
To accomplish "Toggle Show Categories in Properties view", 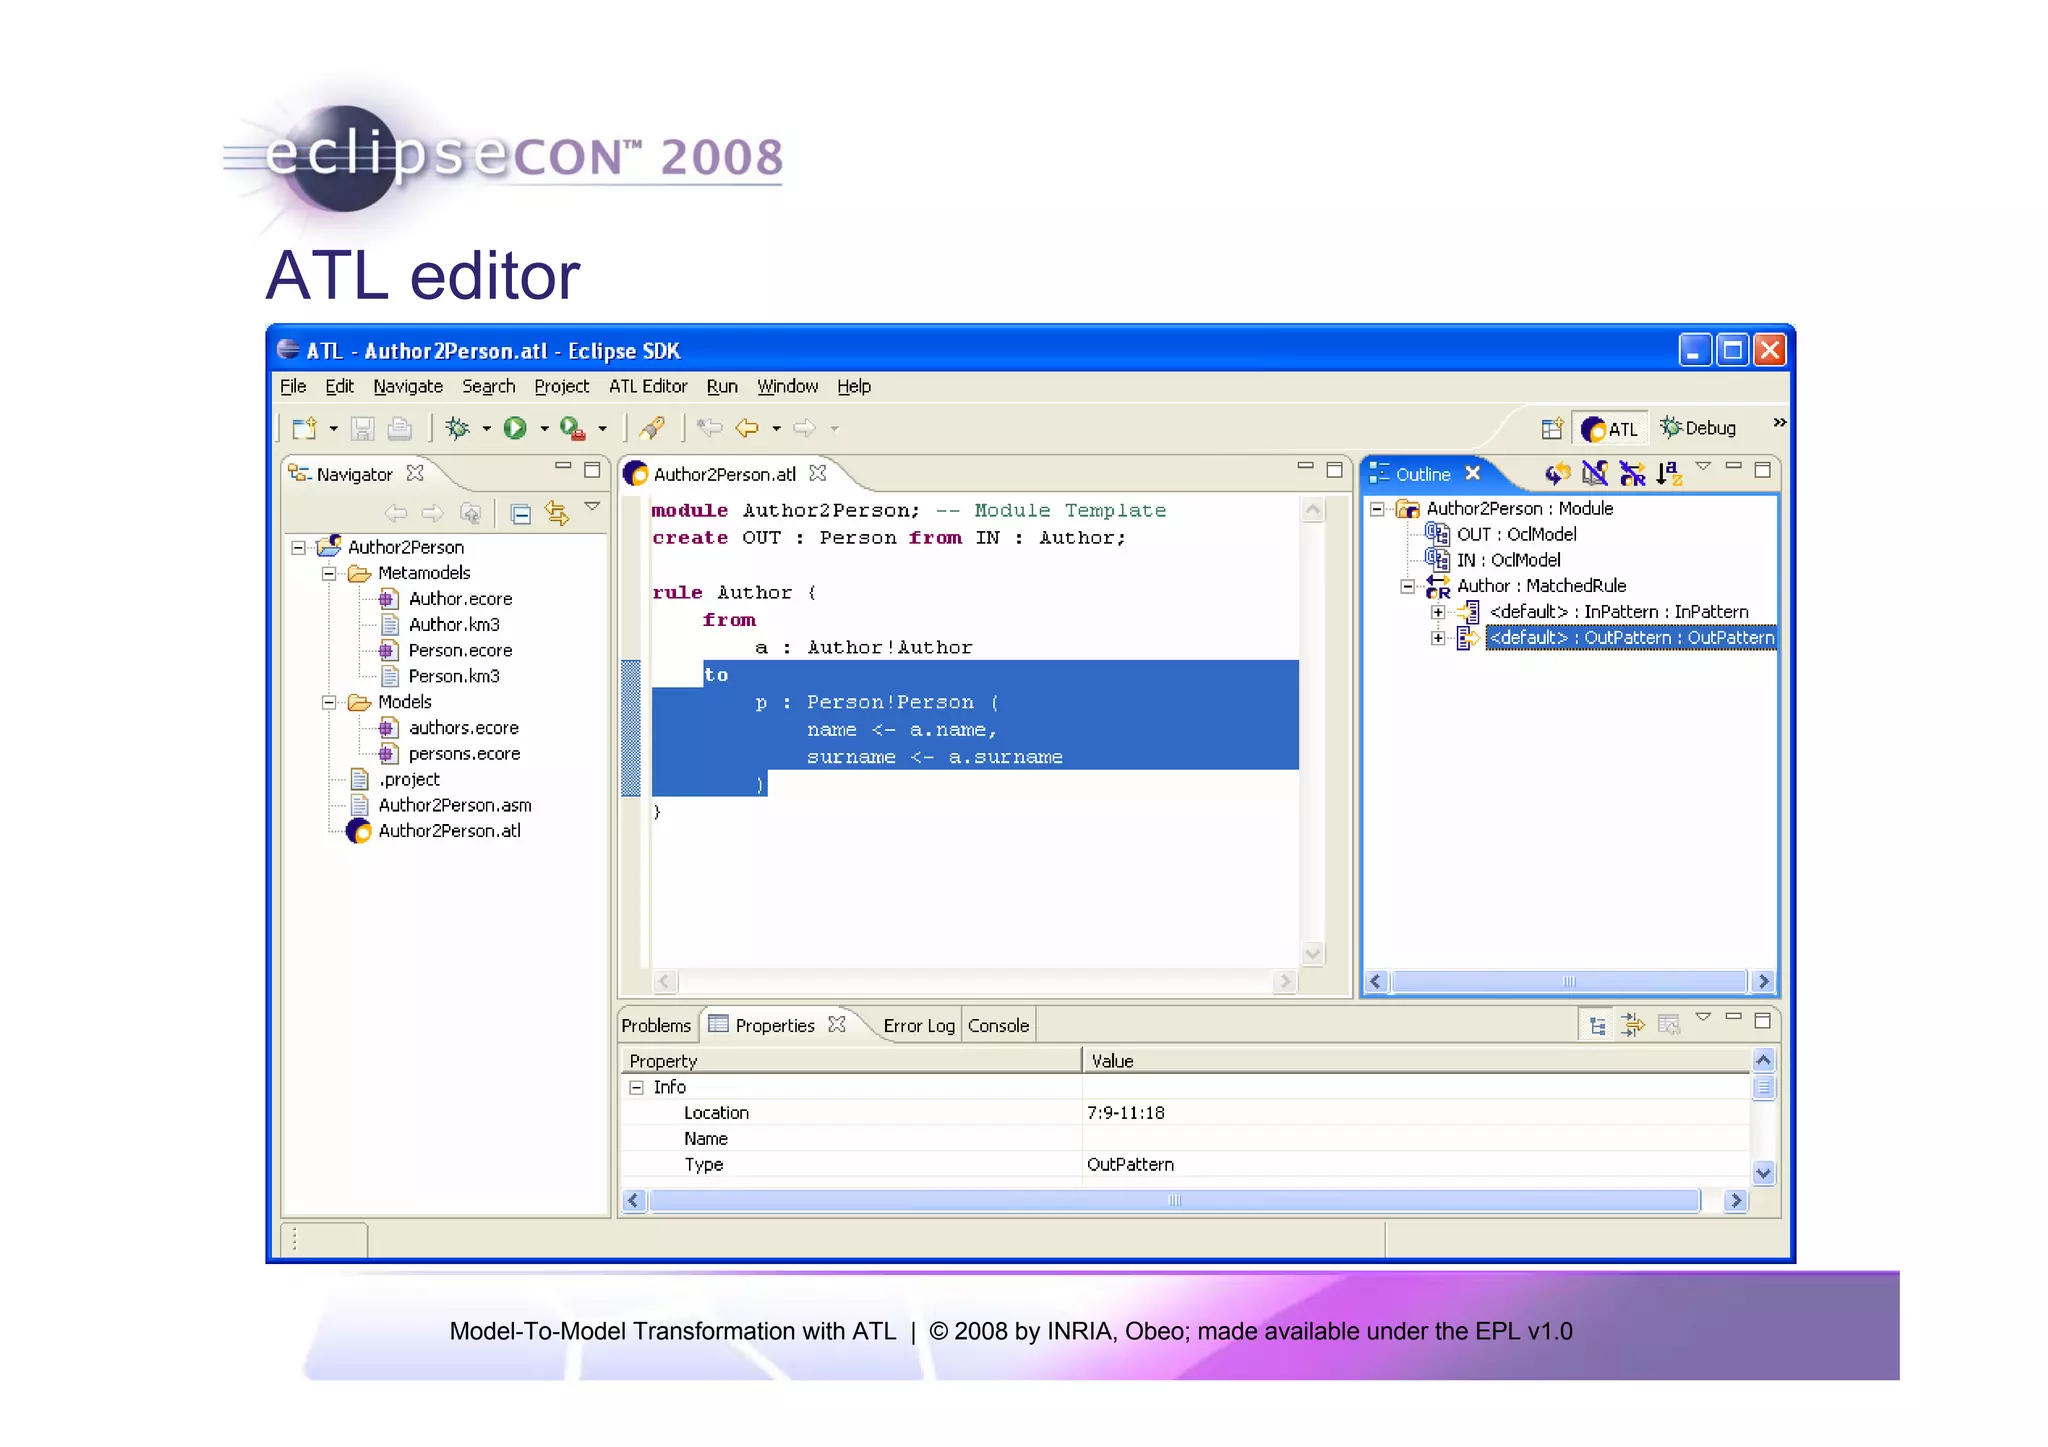I will [1597, 1025].
